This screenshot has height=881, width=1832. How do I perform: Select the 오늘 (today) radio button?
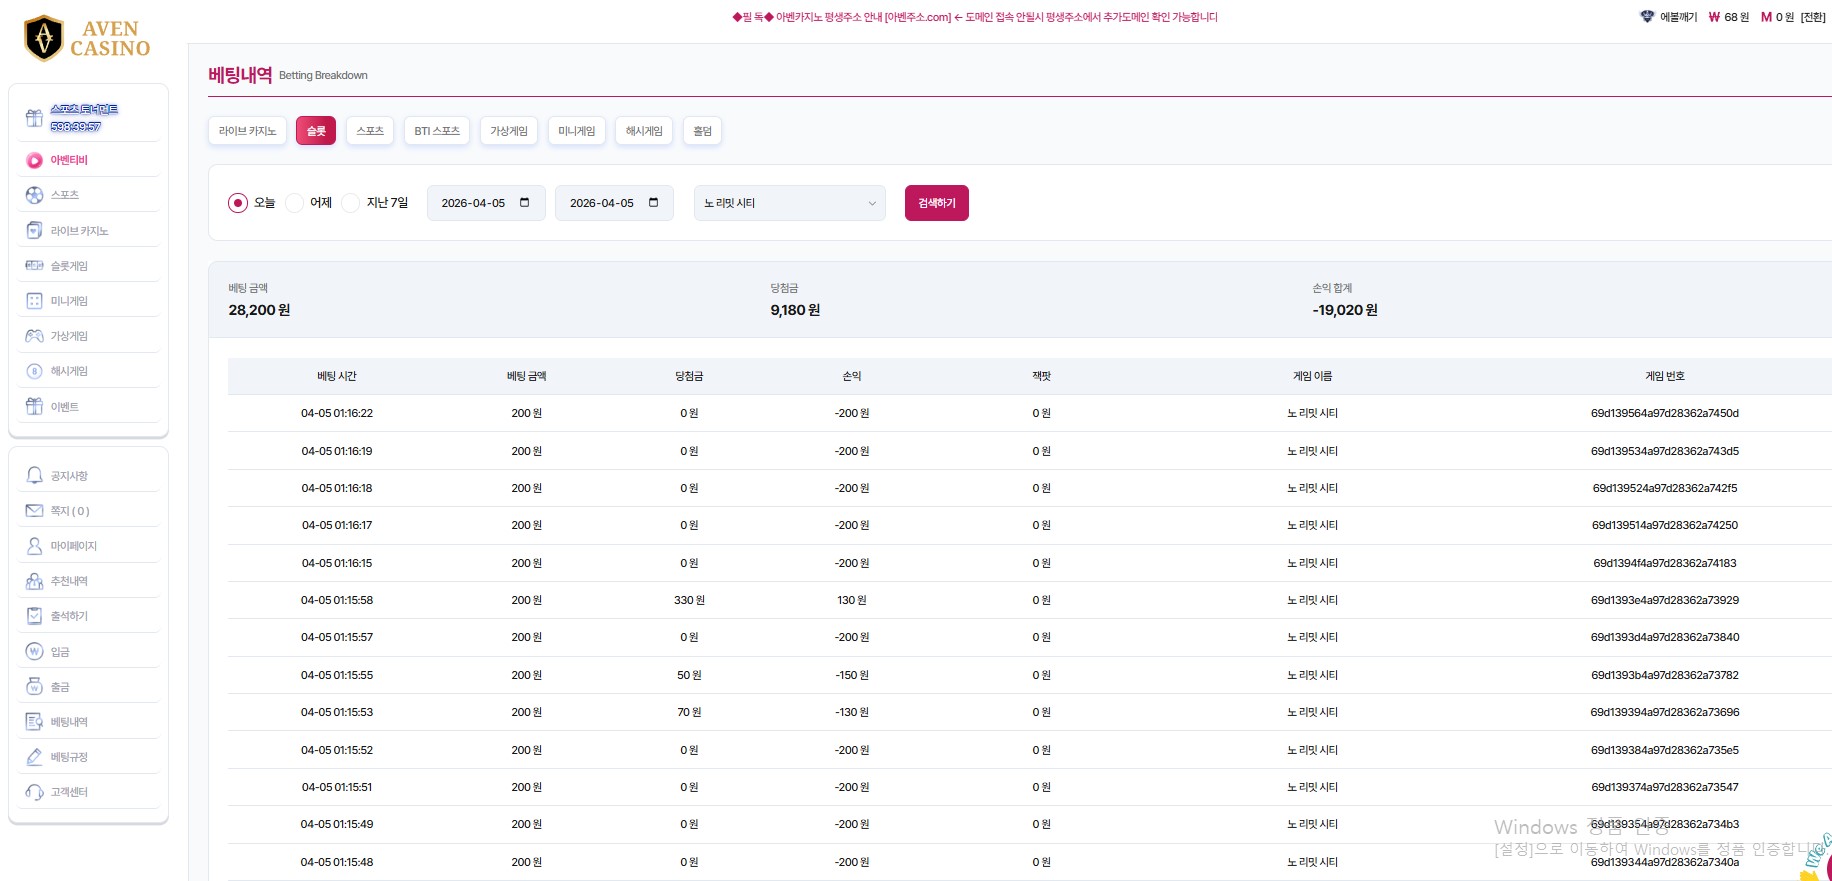[238, 203]
